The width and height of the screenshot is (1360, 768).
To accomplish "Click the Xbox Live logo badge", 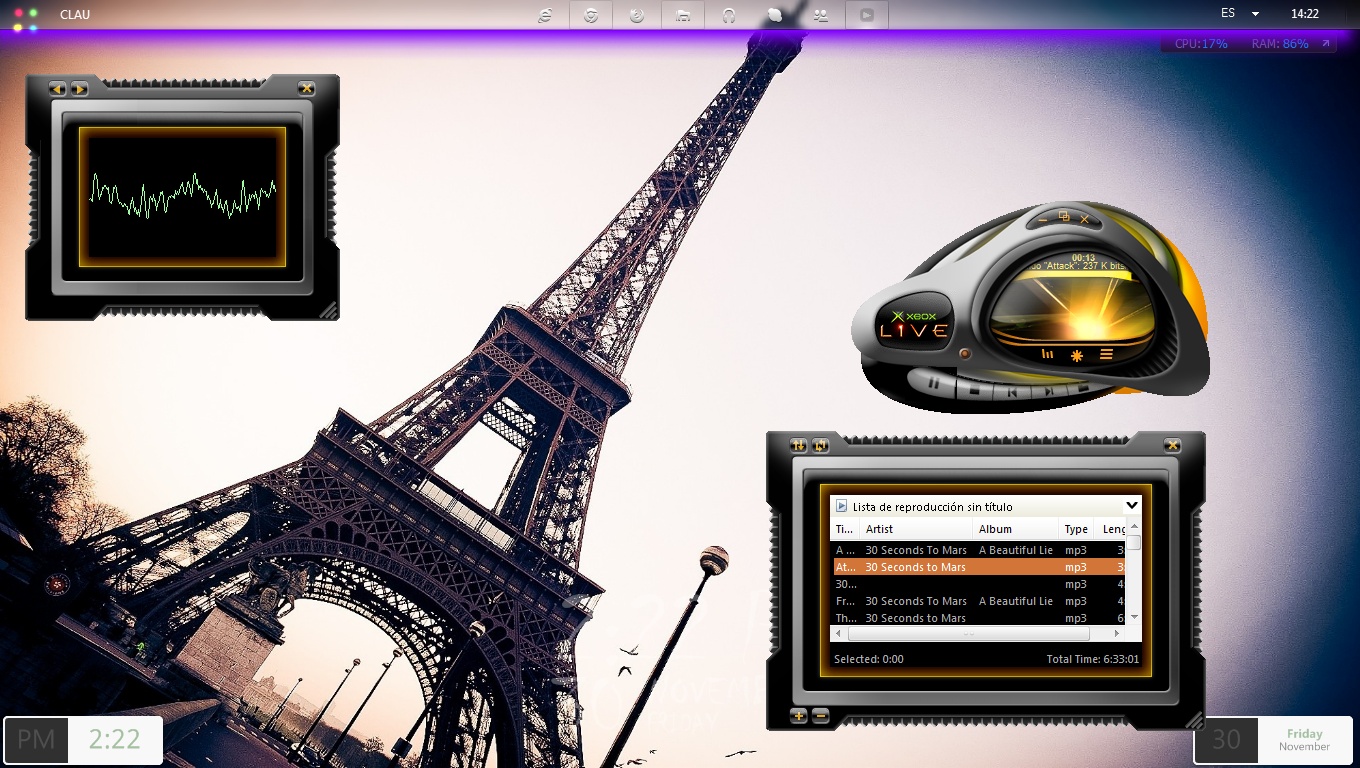I will tap(913, 322).
